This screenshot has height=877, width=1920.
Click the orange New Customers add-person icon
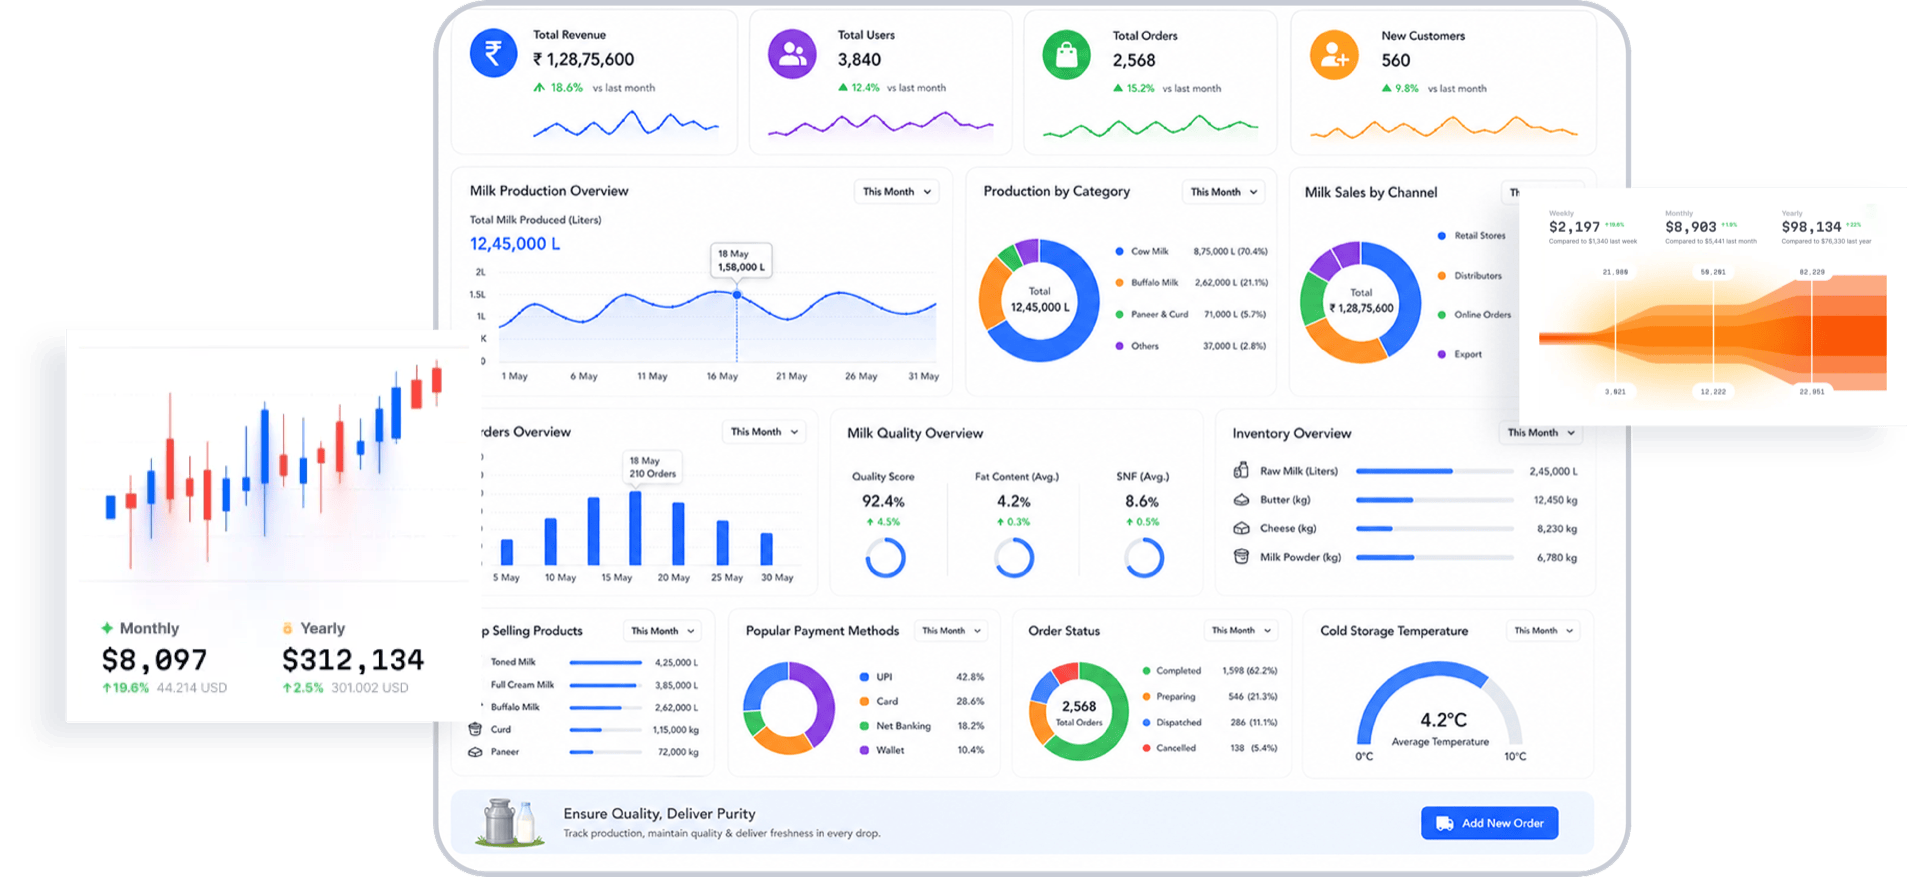point(1335,55)
